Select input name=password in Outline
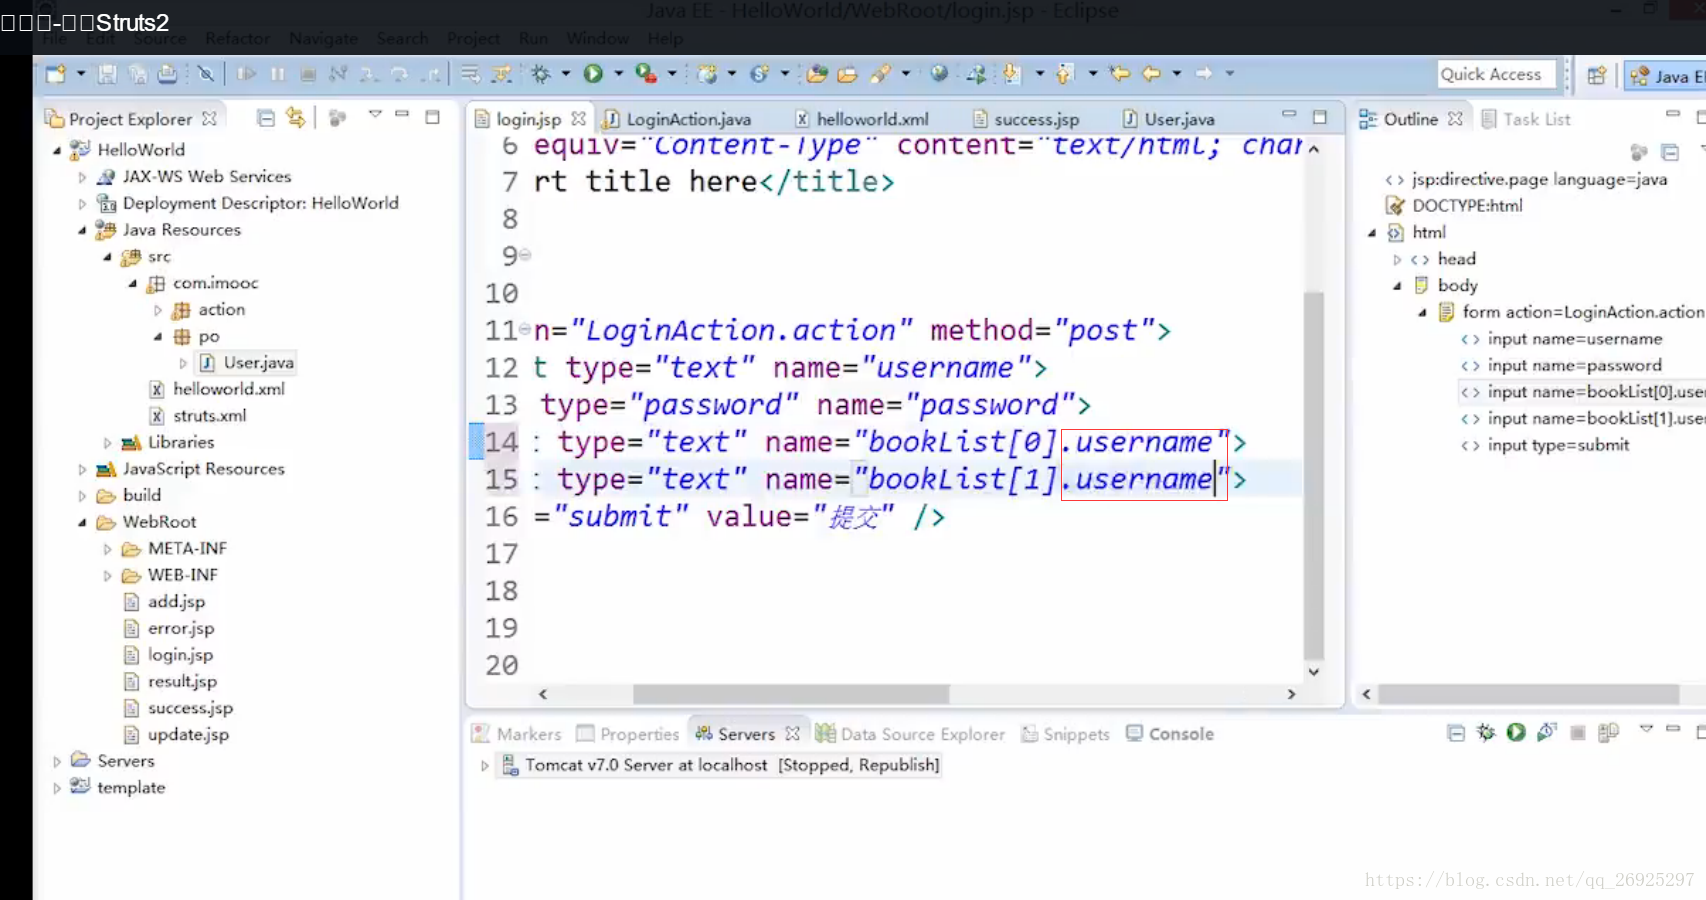This screenshot has width=1706, height=900. pyautogui.click(x=1562, y=365)
